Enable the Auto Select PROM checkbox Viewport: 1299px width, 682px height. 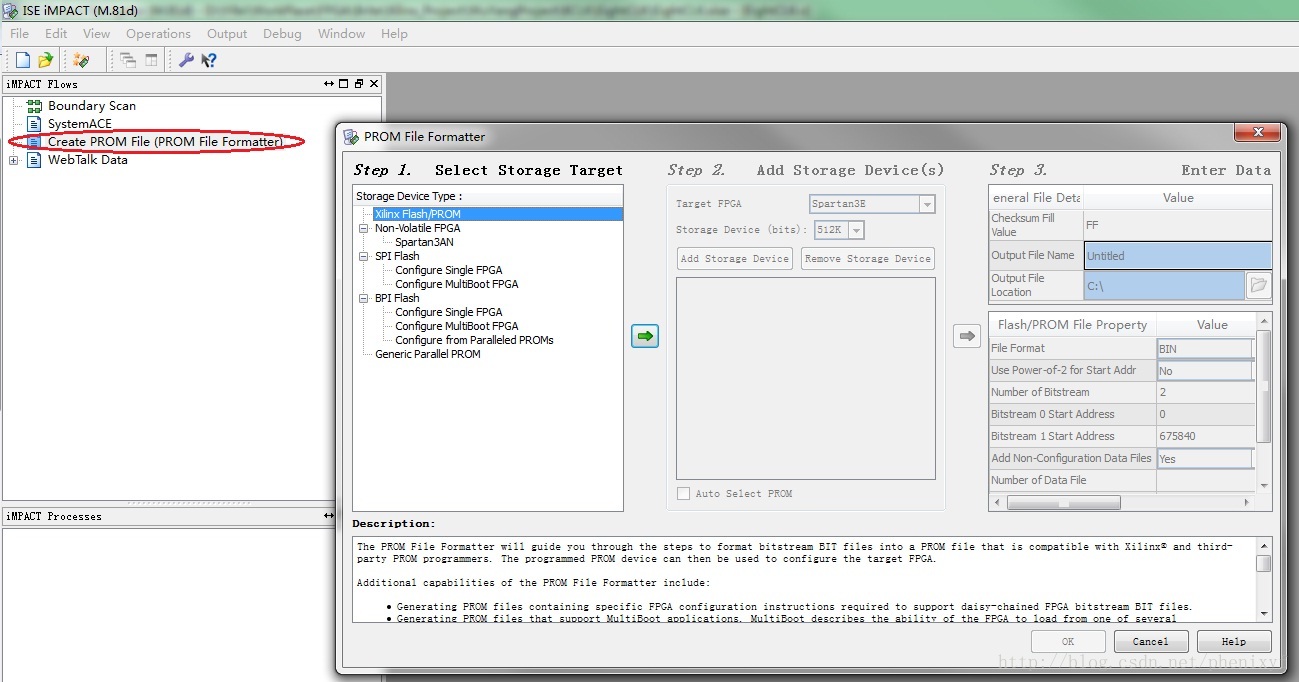pos(683,494)
